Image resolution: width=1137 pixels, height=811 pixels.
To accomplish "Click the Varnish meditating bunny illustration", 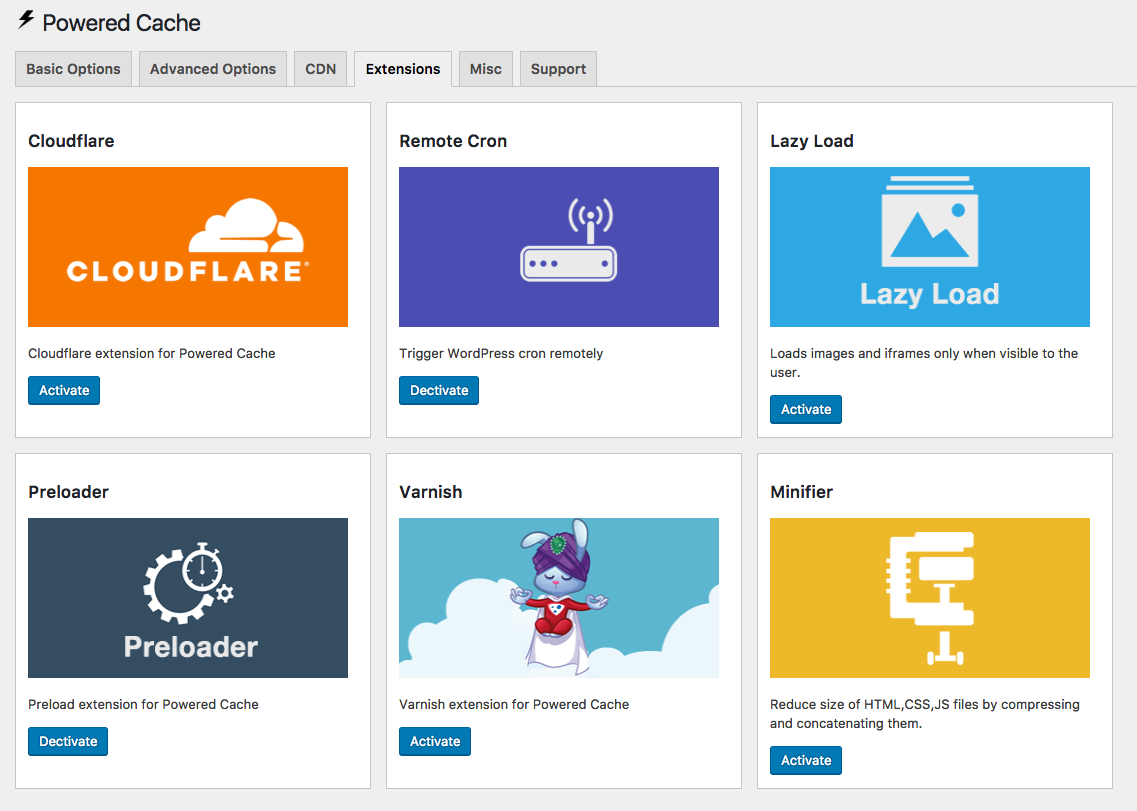I will [558, 597].
